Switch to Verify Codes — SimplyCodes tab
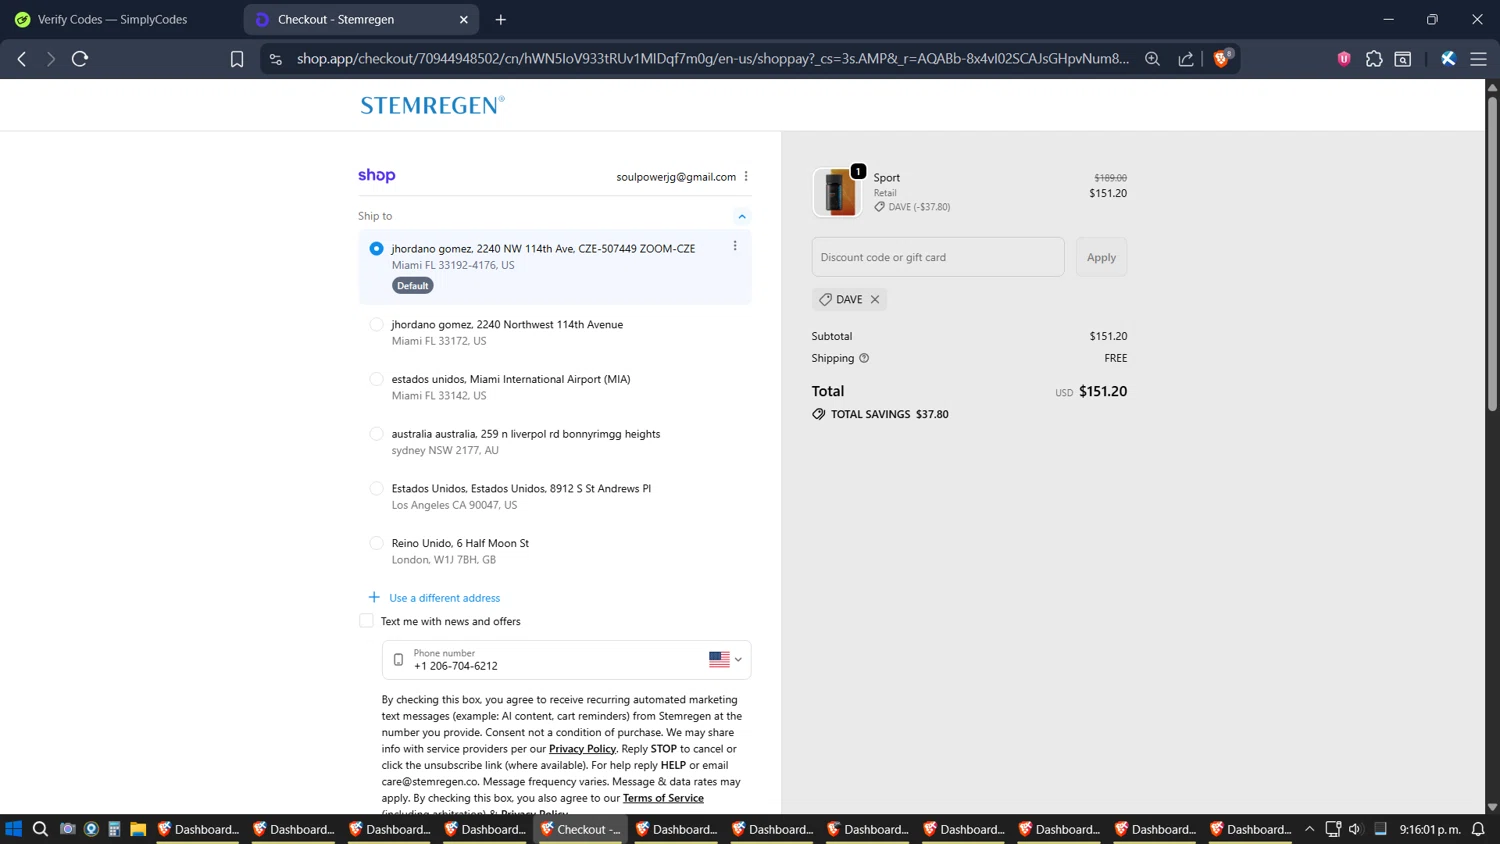This screenshot has height=844, width=1500. 112,19
